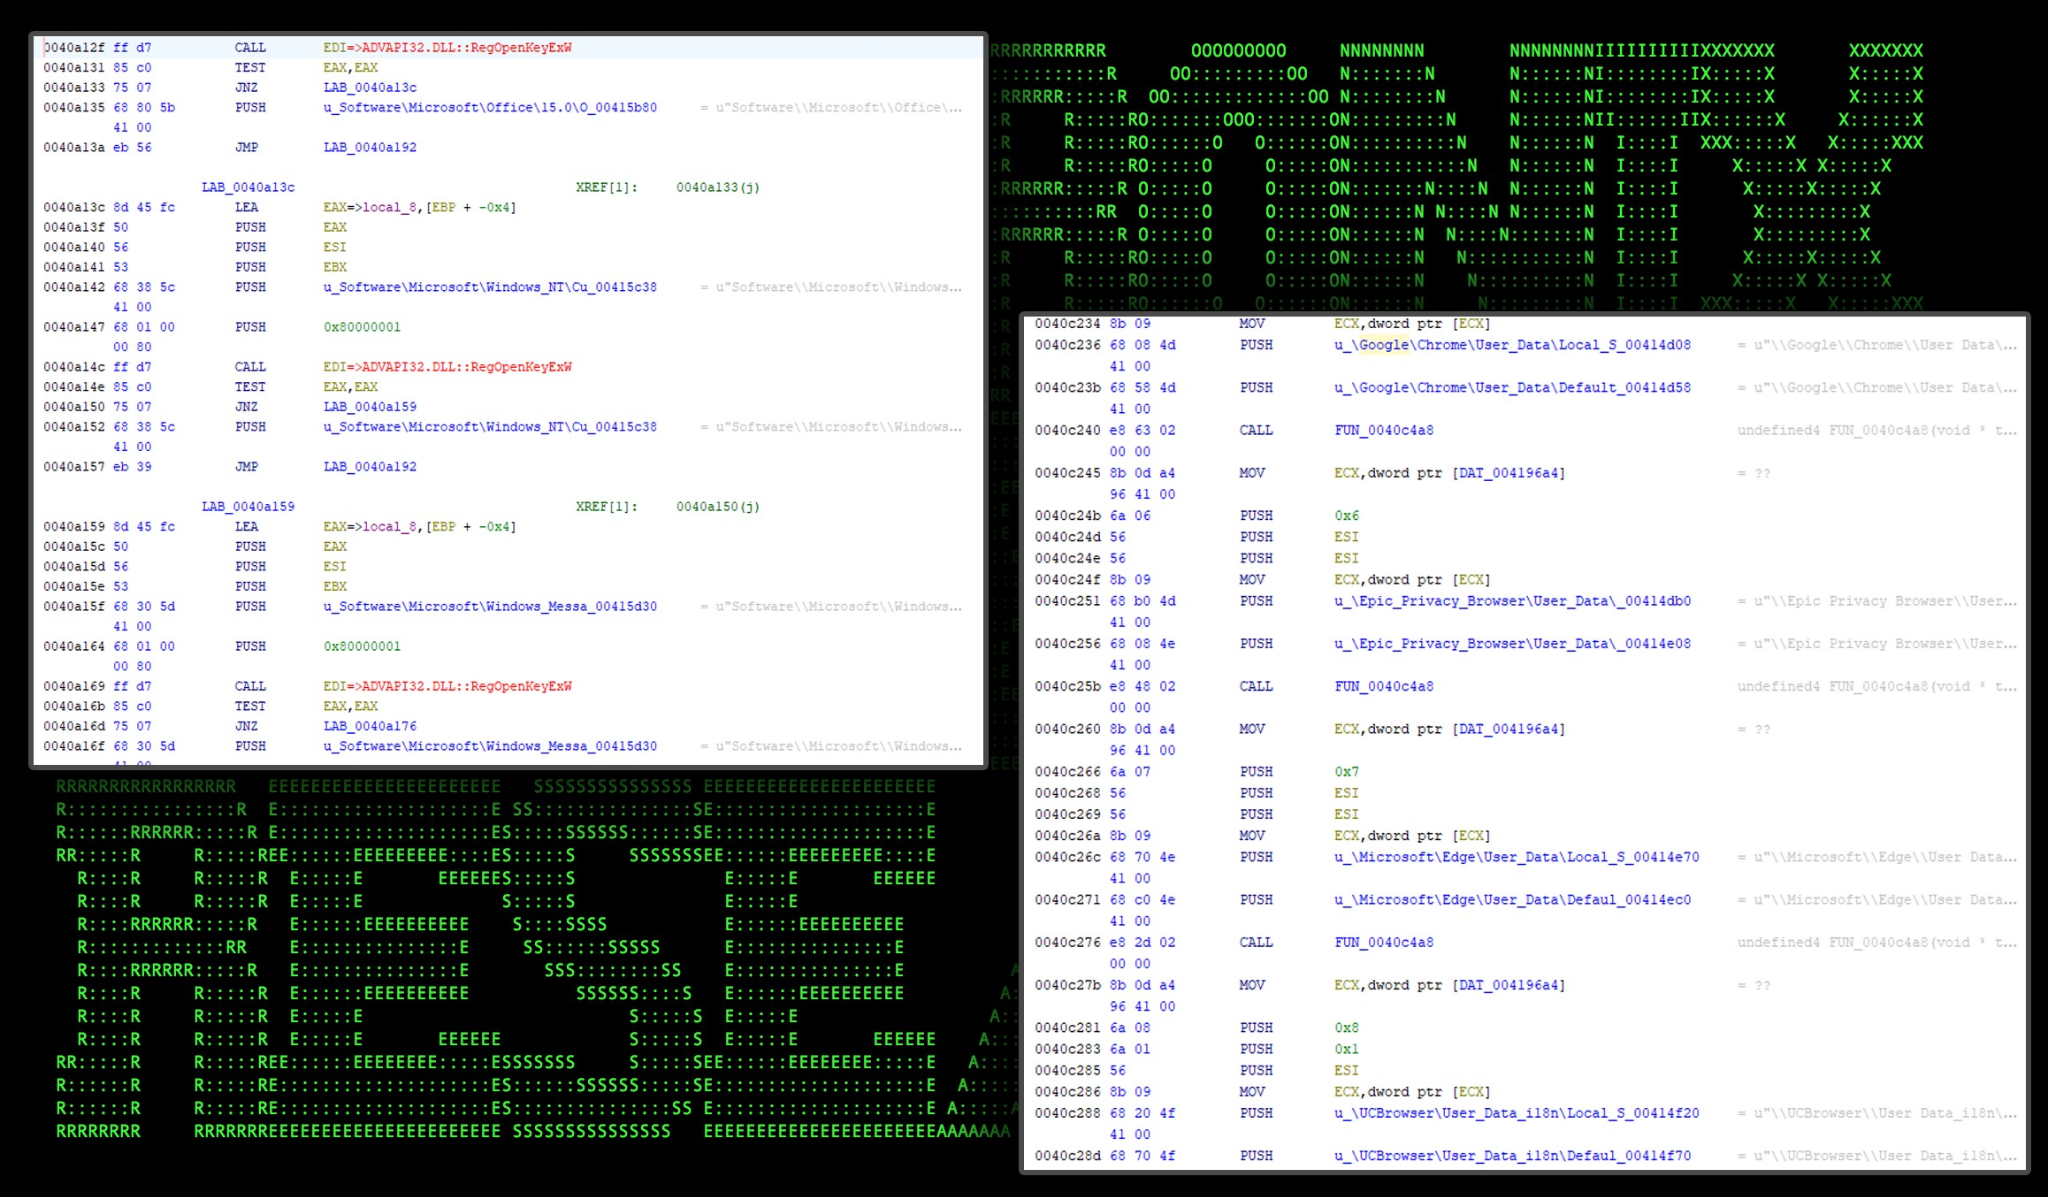2048x1197 pixels.
Task: Click Microsoft Edge Local_S string at 0040c26c
Action: click(x=1515, y=857)
